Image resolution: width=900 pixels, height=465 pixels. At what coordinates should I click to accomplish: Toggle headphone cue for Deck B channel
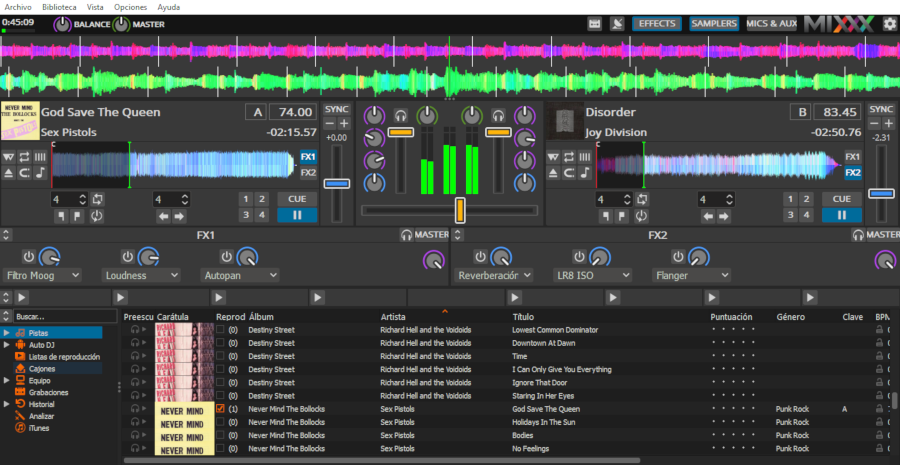coord(498,115)
